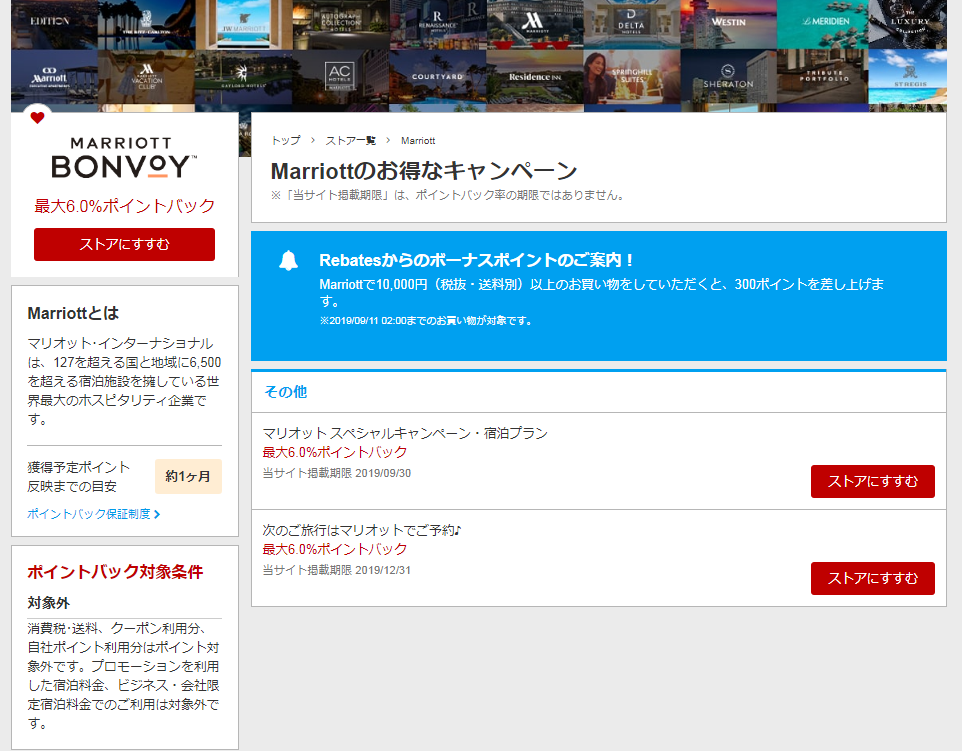962x751 pixels.
Task: Click the Rebatesからのボーナスポイントのご案内 heading
Action: tap(476, 260)
